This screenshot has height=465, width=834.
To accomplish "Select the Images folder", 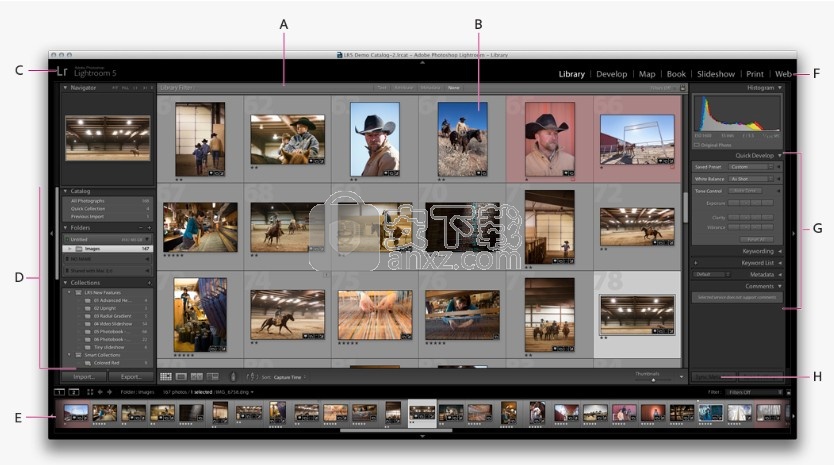I will pos(109,248).
